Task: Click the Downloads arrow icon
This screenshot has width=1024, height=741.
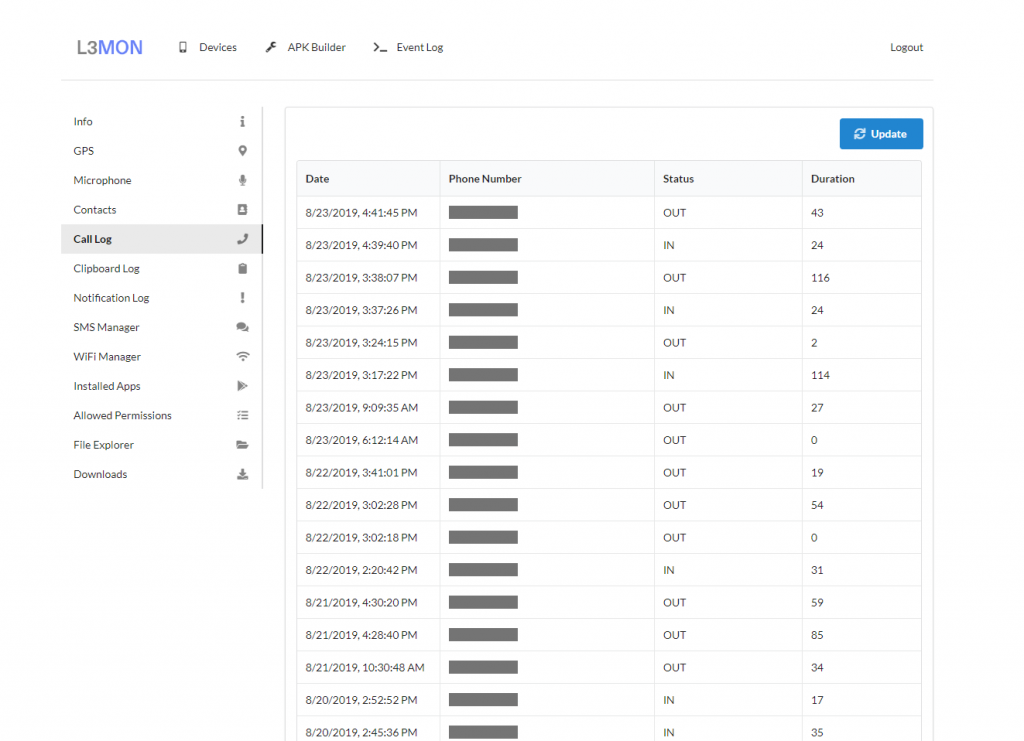Action: point(242,475)
